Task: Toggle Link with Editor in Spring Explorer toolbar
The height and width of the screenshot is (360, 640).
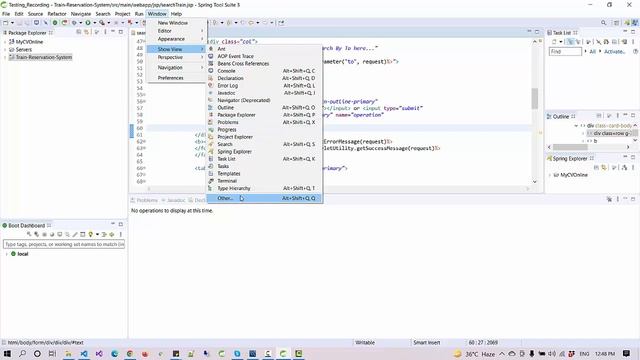Action: click(604, 167)
